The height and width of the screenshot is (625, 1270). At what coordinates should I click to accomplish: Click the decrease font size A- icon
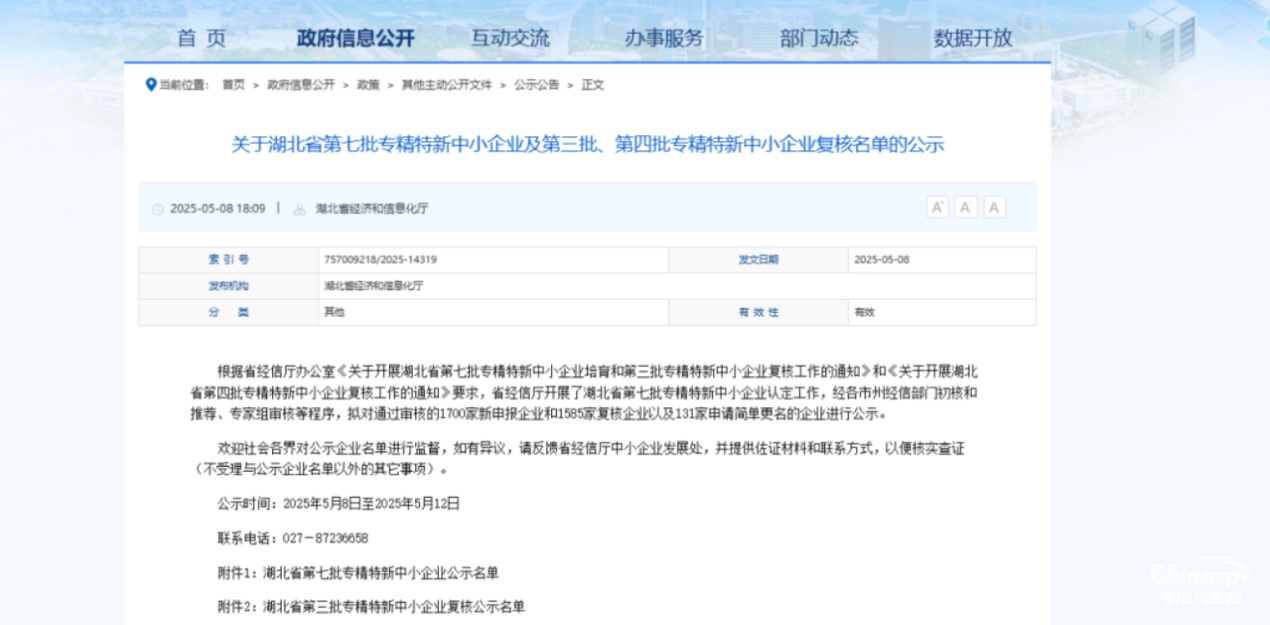[966, 208]
